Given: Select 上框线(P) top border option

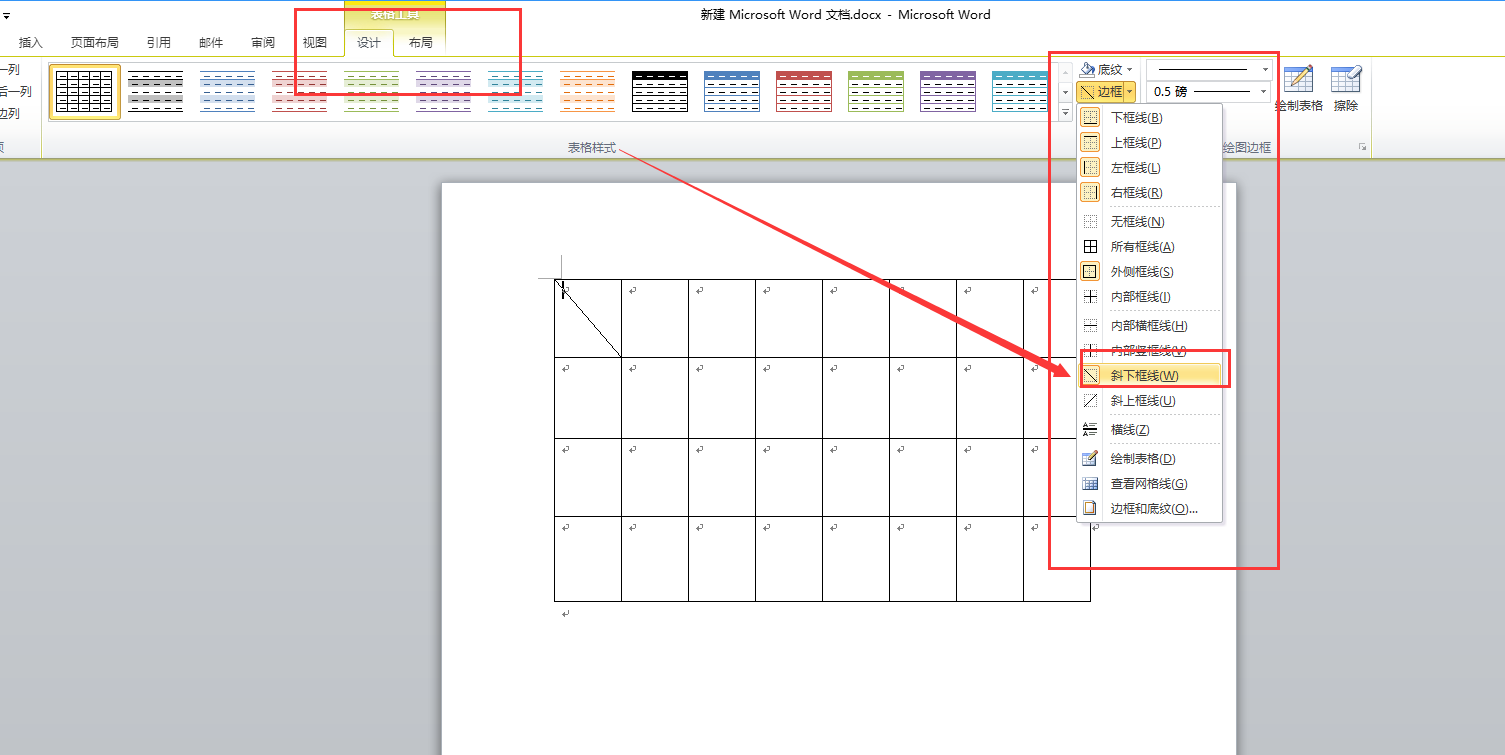Looking at the screenshot, I should click(1149, 143).
